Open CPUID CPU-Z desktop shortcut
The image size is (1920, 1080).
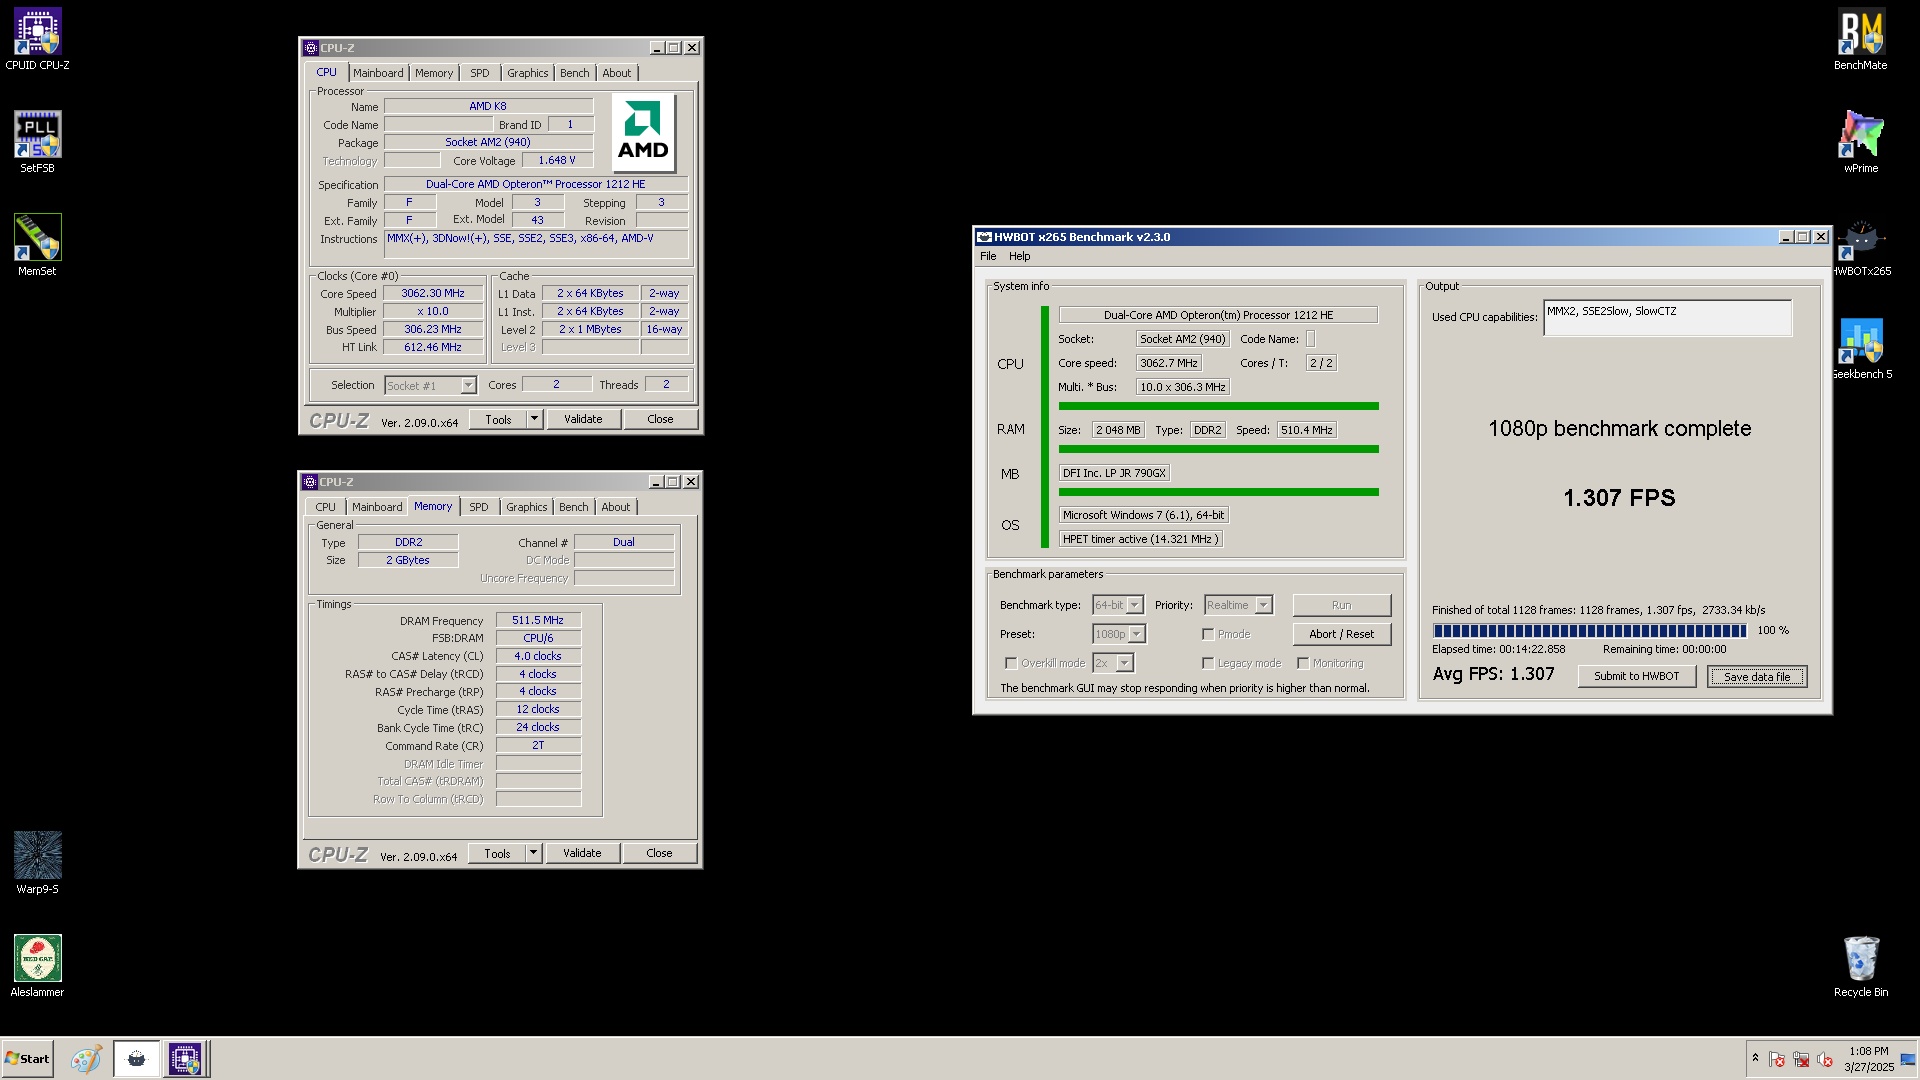37,40
